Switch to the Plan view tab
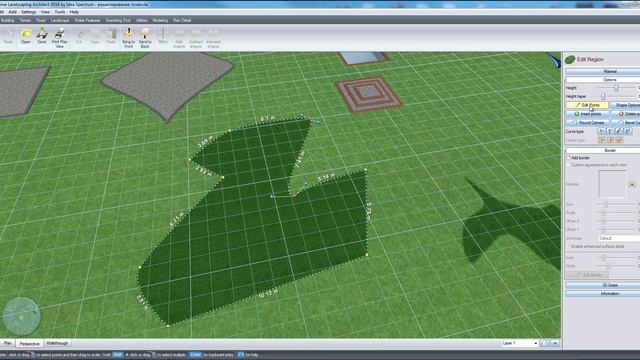Screen dimensions: 640x360 click(x=8, y=343)
